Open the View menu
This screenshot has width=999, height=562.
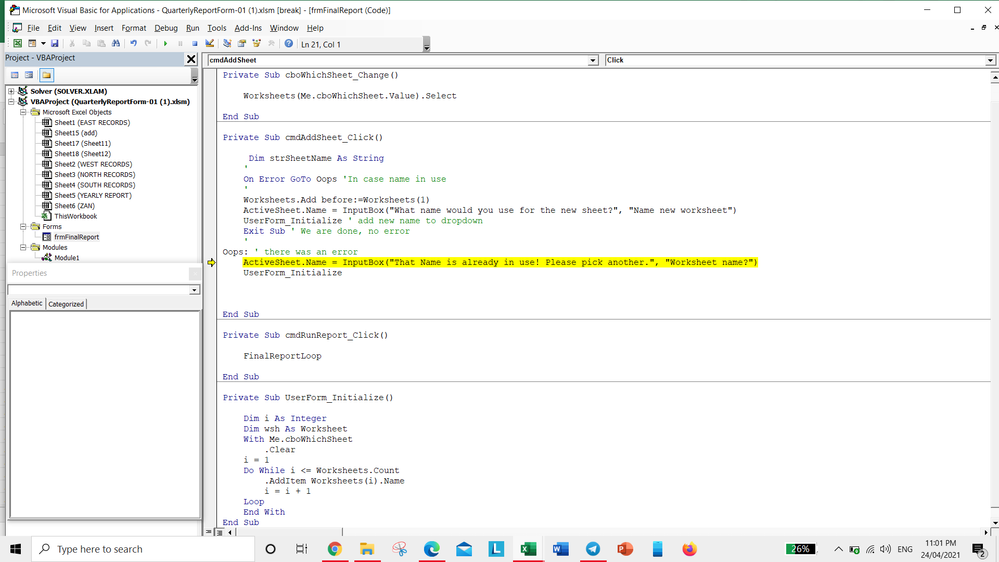78,28
